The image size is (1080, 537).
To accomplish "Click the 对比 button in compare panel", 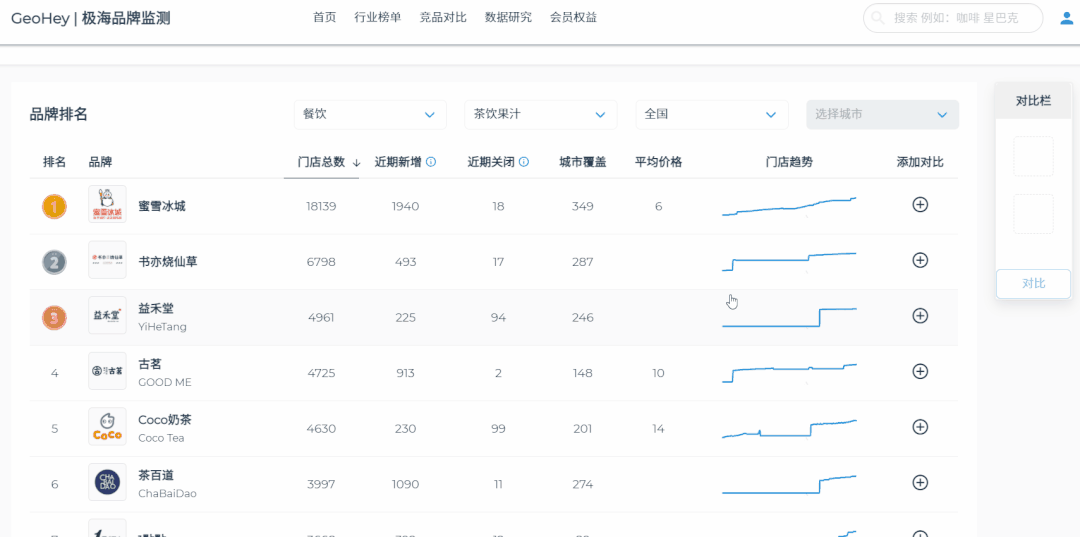I will pos(1033,284).
